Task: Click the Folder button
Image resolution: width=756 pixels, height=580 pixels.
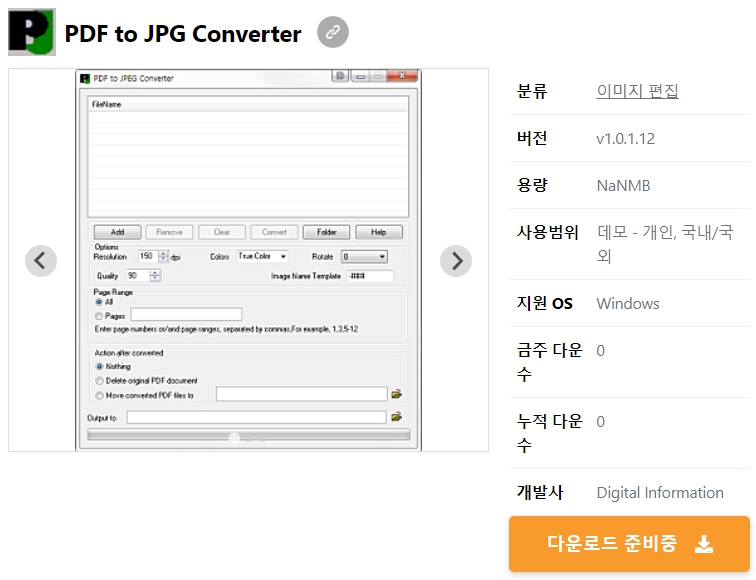Action: 326,232
